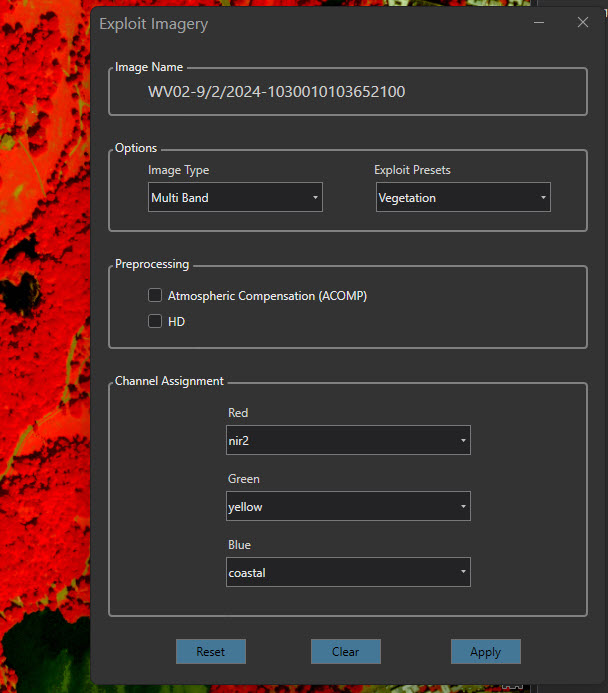Viewport: 608px width, 693px height.
Task: Minimize the Exploit Imagery dialog
Action: point(539,23)
